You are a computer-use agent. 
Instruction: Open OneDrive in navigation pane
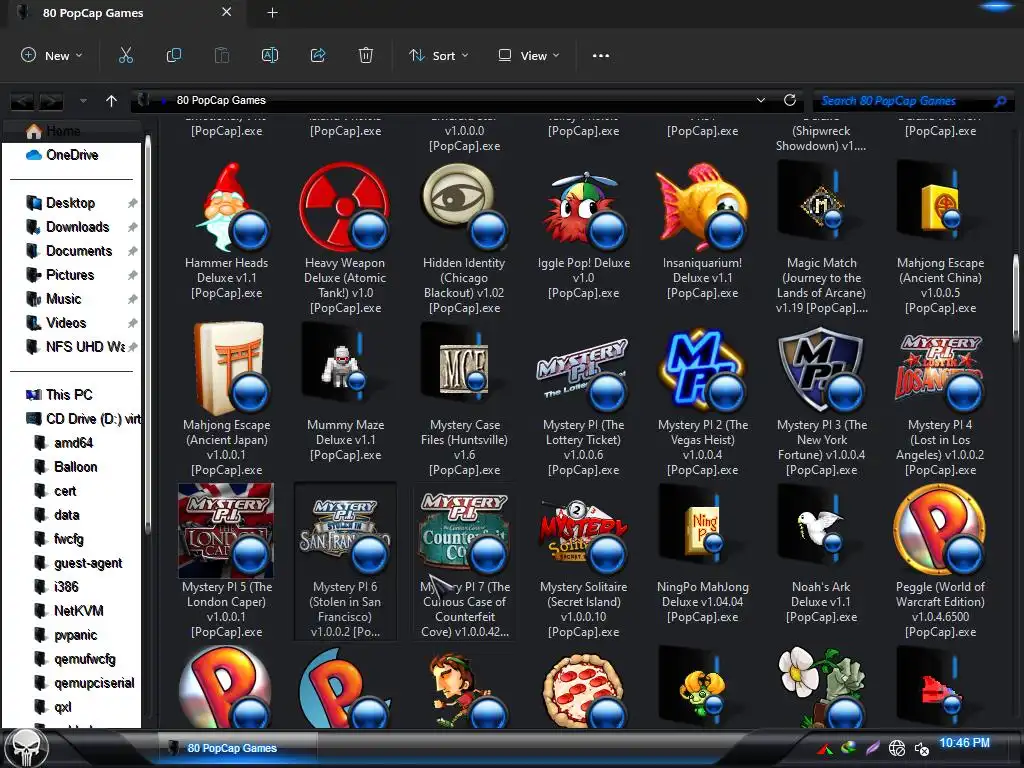pos(72,155)
